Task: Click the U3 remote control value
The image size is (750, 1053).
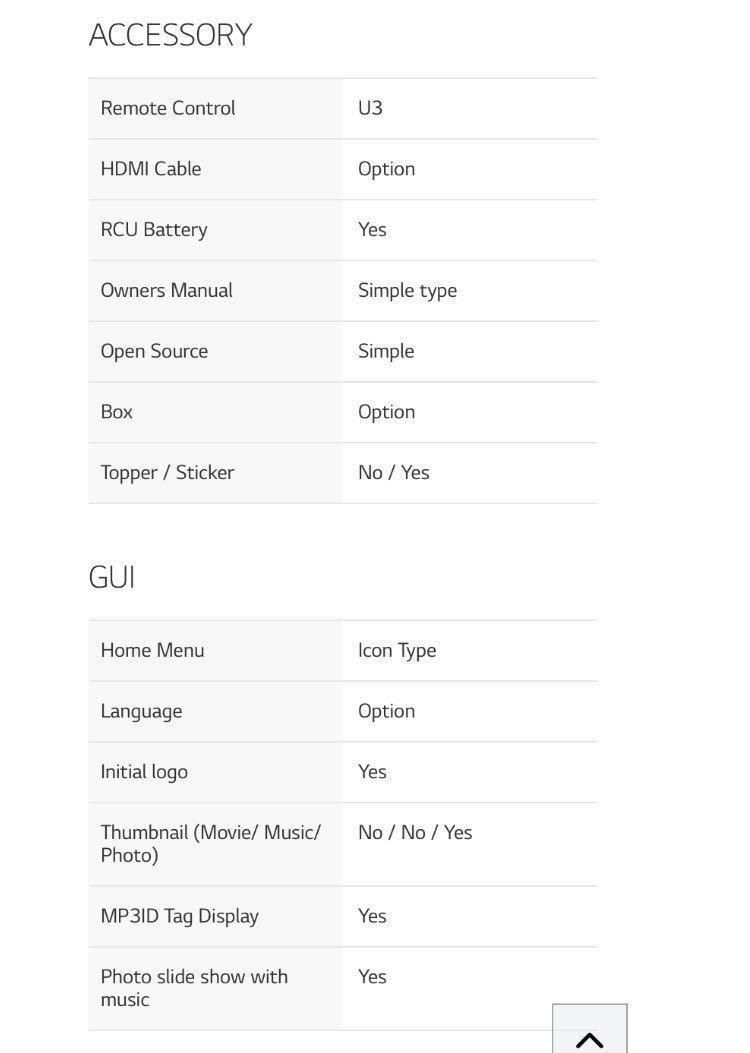Action: (x=370, y=108)
